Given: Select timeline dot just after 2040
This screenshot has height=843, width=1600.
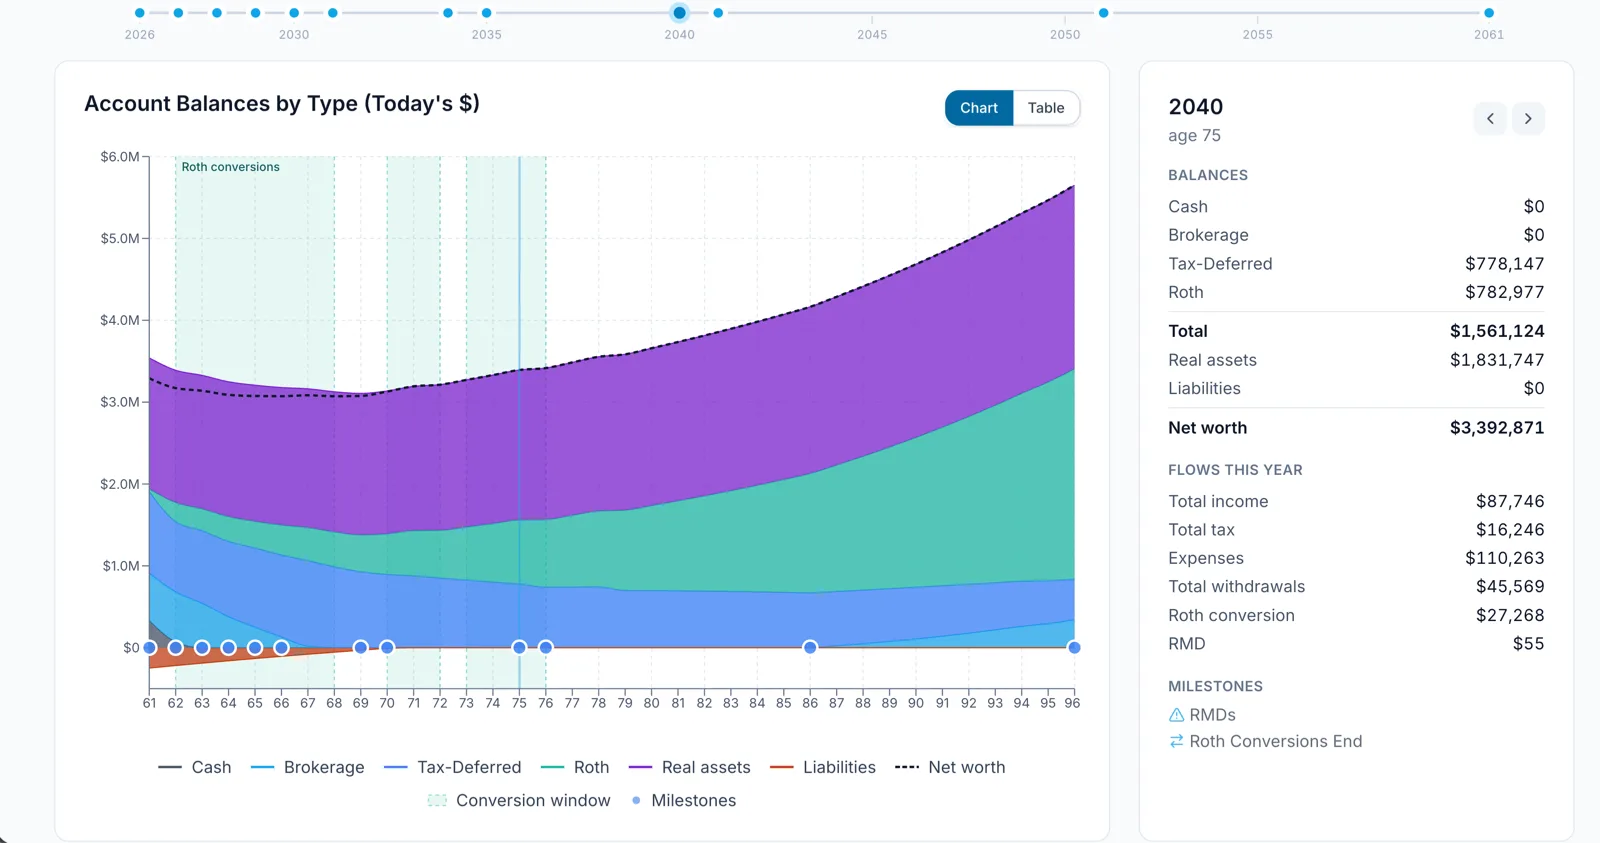Looking at the screenshot, I should (718, 13).
